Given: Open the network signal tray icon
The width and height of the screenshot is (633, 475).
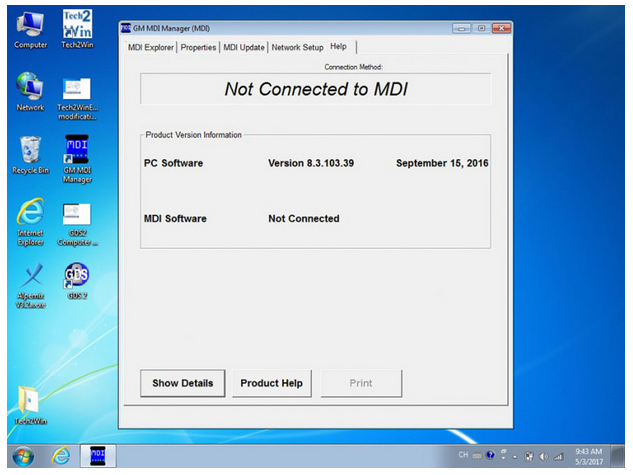Looking at the screenshot, I should coord(558,456).
